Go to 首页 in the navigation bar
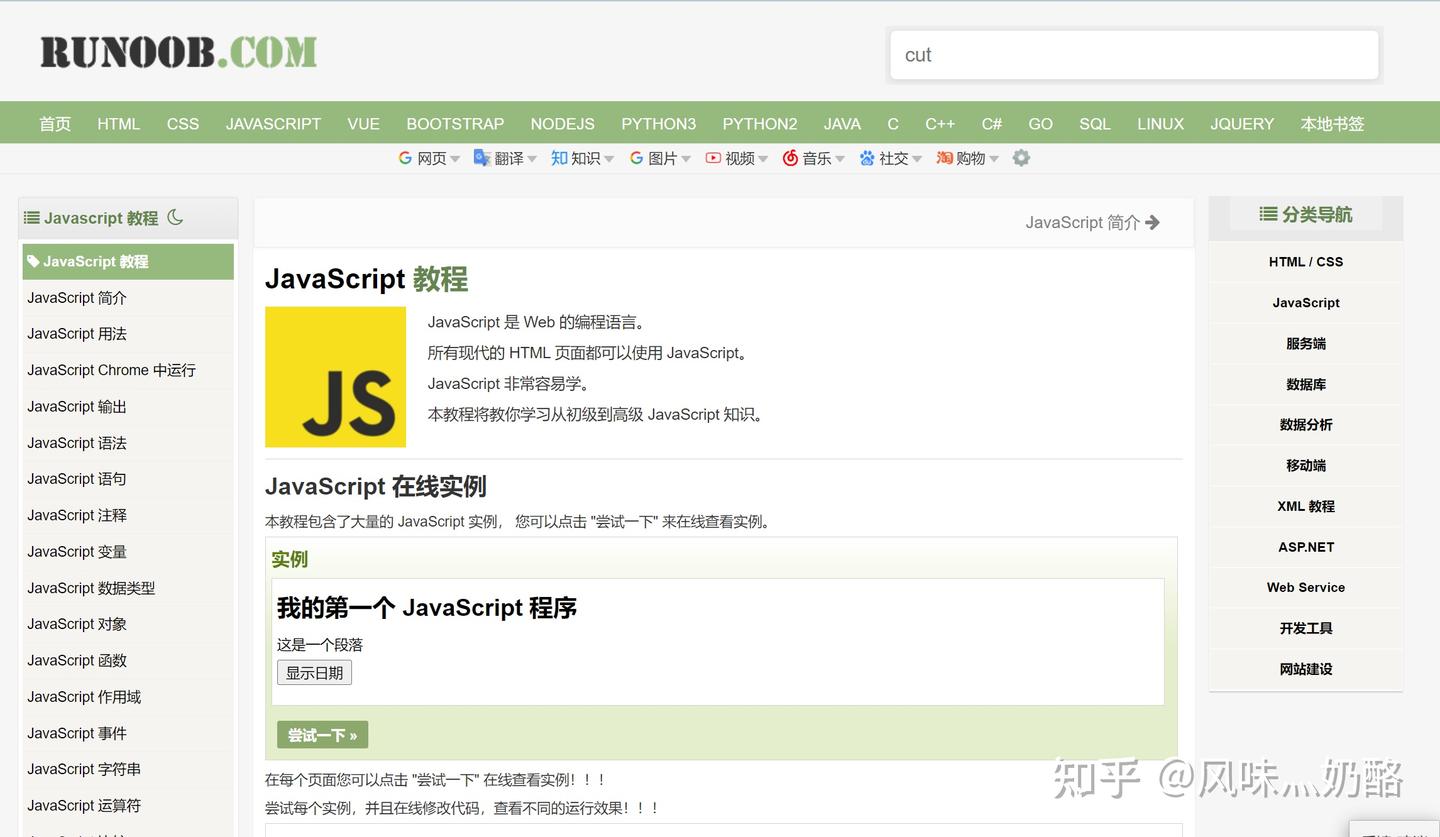The width and height of the screenshot is (1440, 837). click(55, 124)
